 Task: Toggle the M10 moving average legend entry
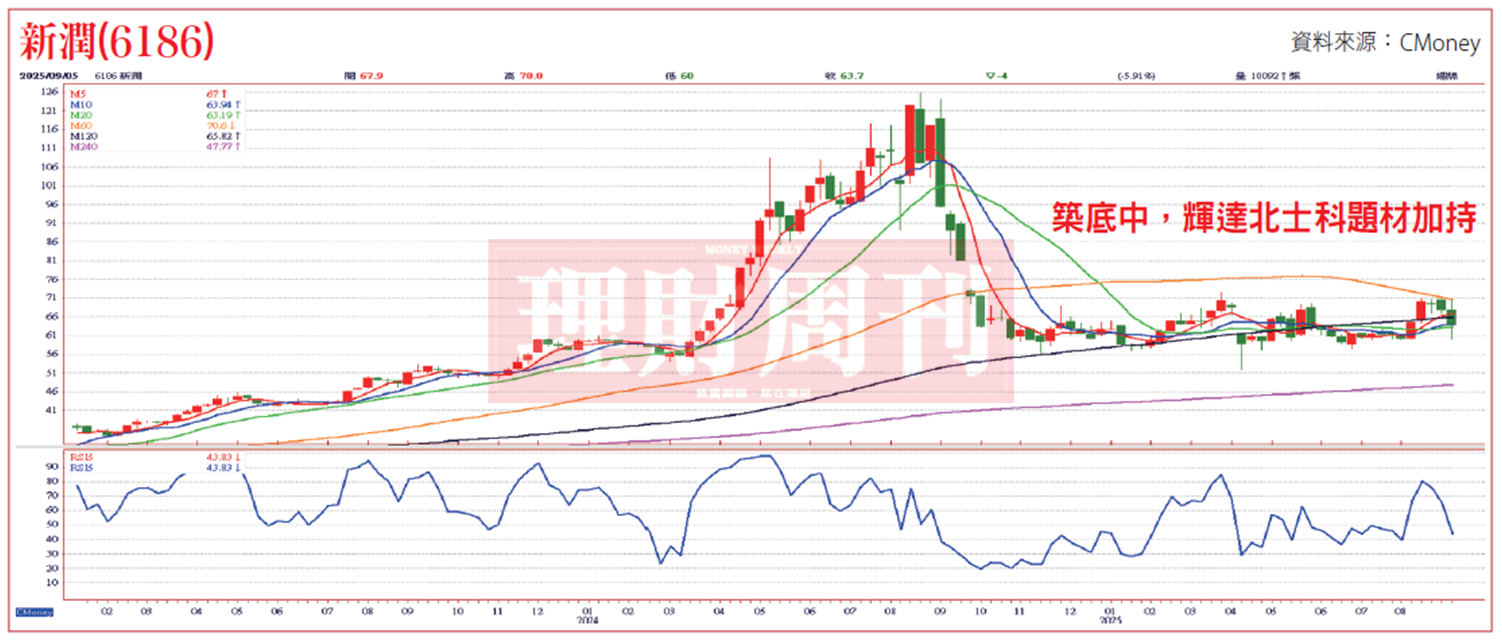click(80, 103)
